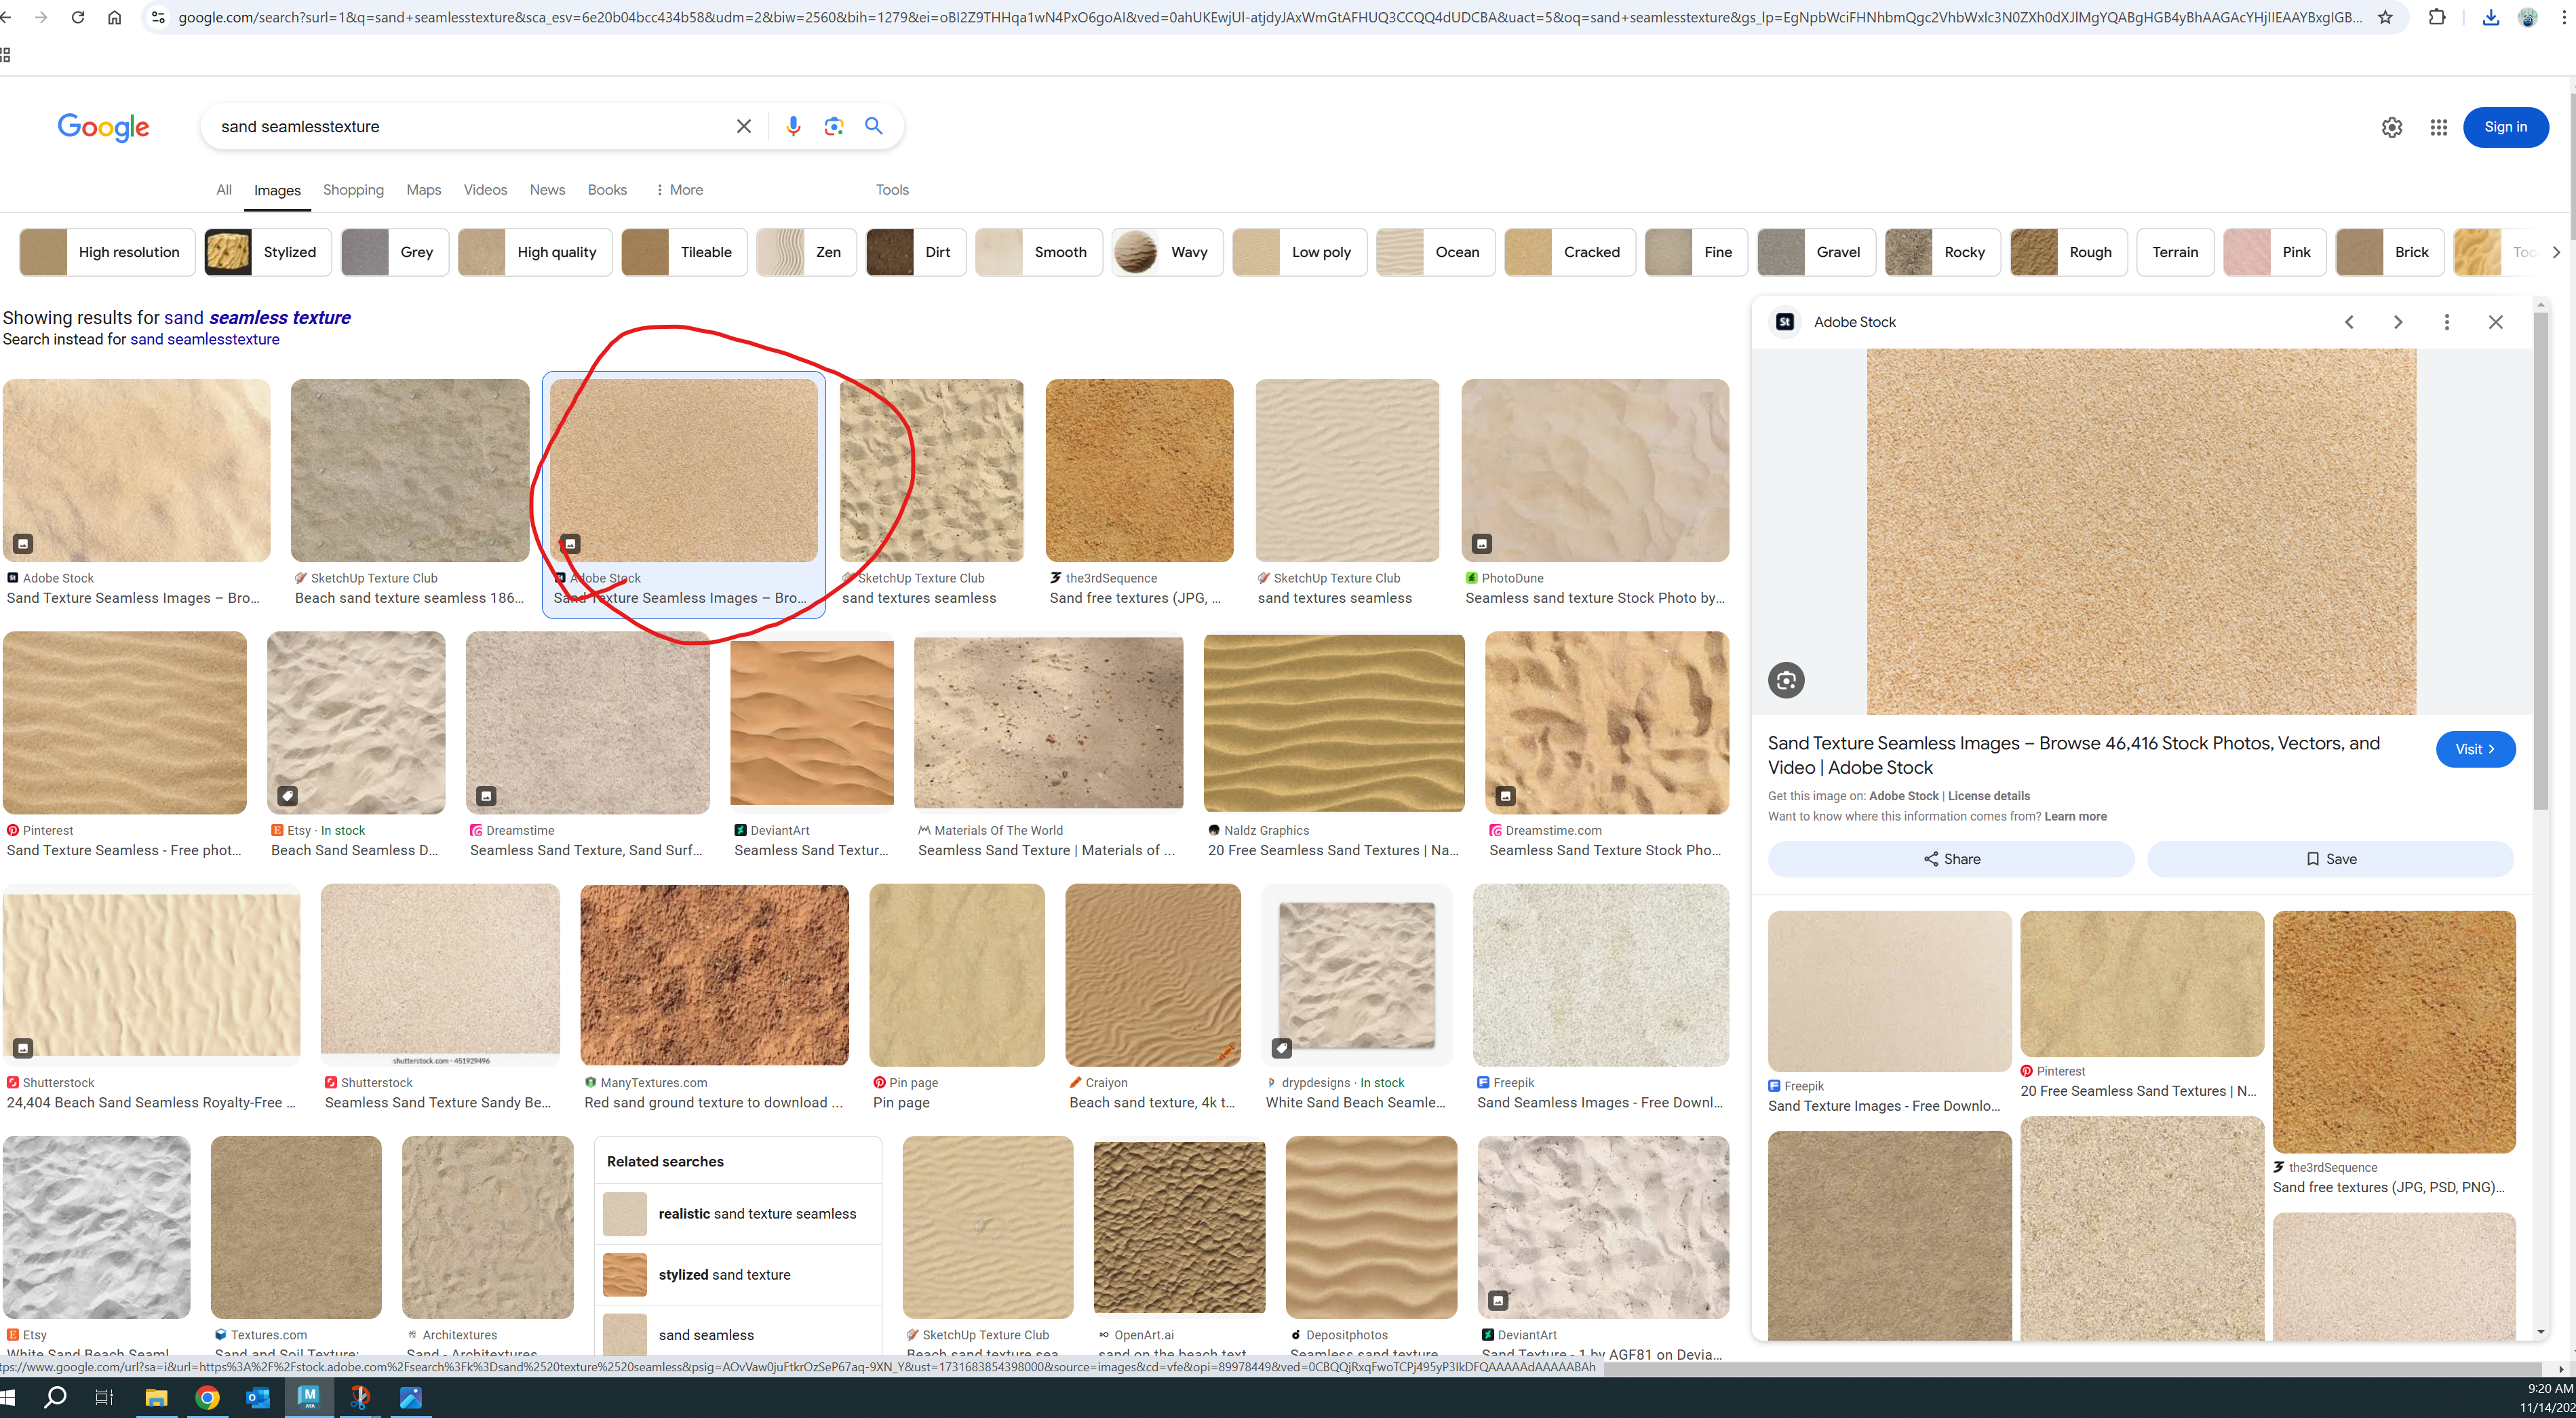Open Freepik related image in preview panel

pyautogui.click(x=1889, y=991)
